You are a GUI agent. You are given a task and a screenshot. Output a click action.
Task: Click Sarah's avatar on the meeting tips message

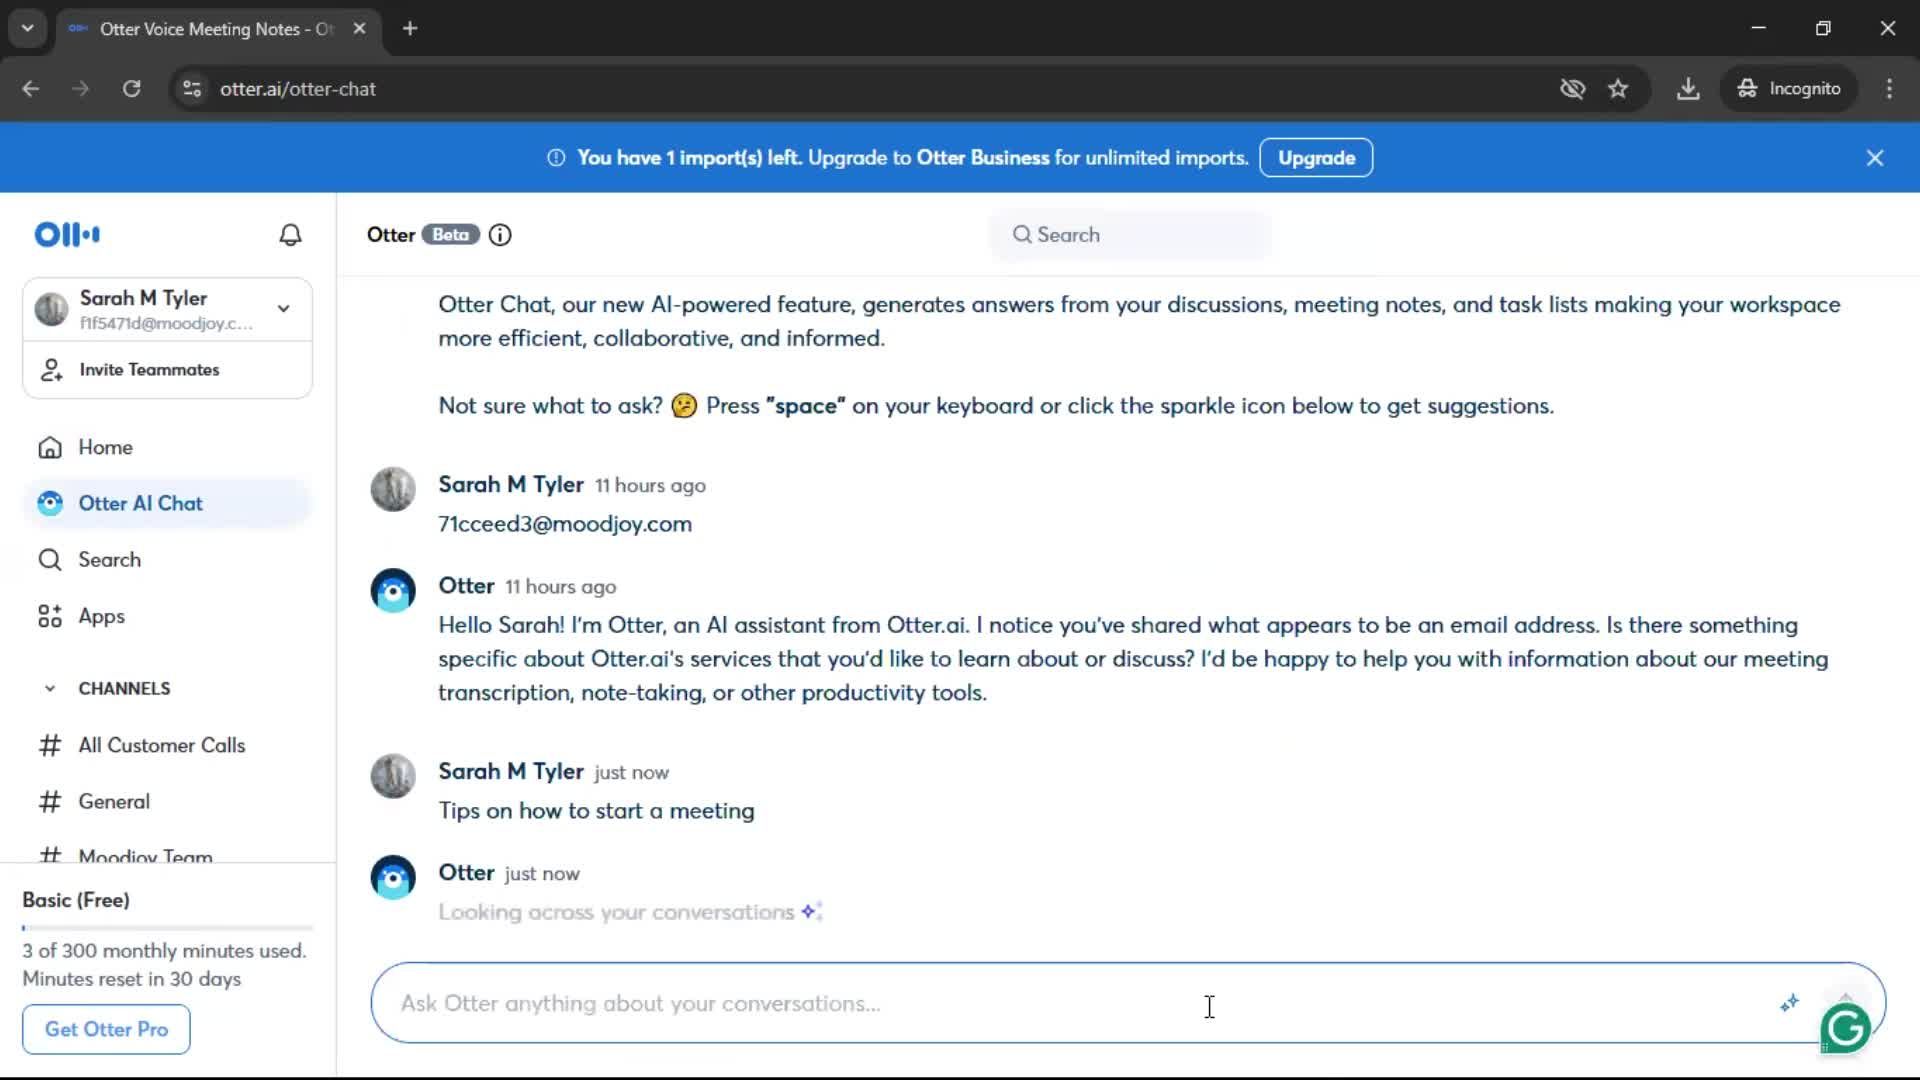point(393,776)
